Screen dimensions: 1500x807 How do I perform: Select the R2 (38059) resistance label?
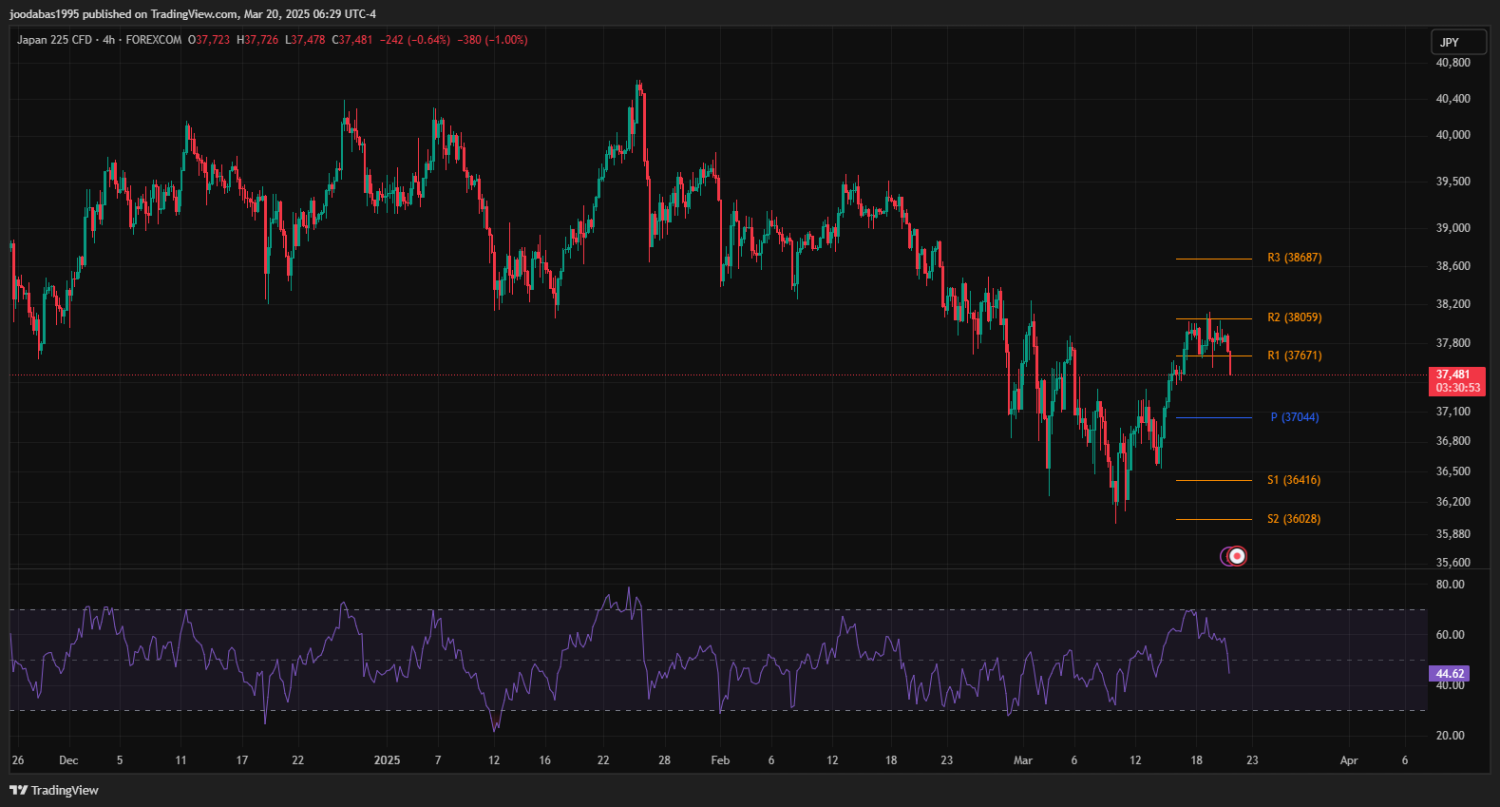[1294, 318]
